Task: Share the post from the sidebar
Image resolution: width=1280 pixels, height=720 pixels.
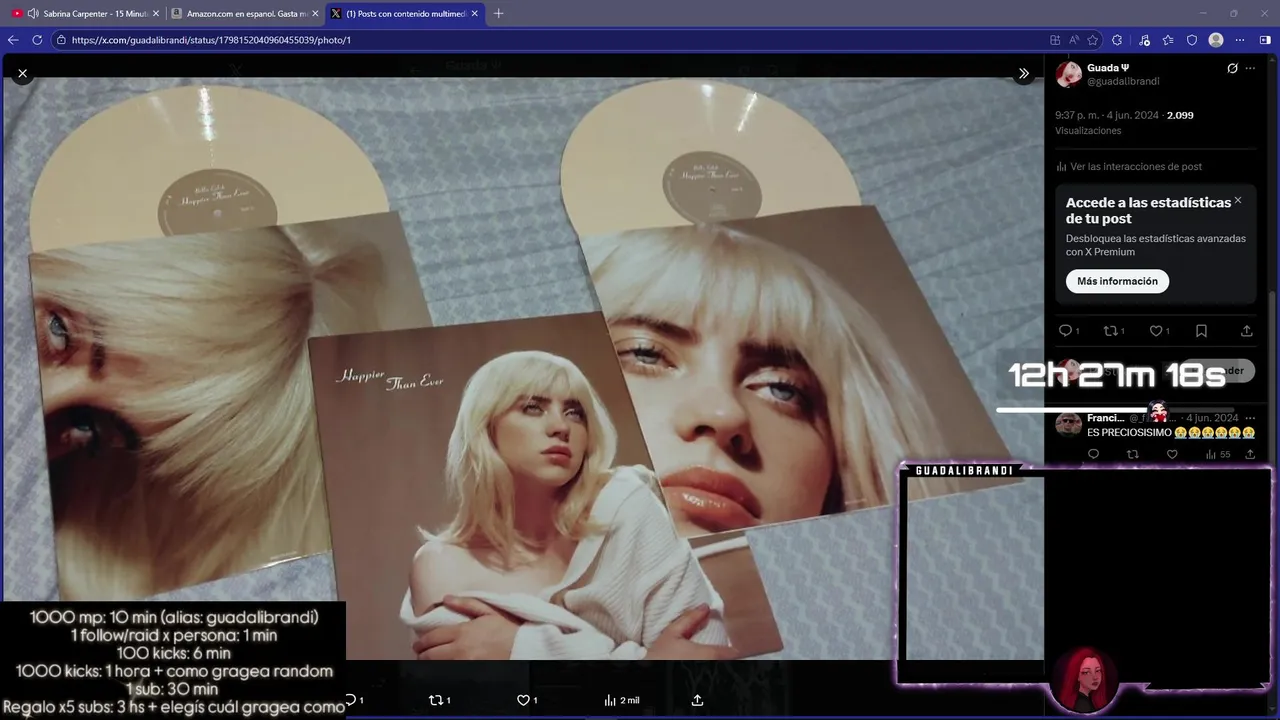Action: click(1246, 331)
